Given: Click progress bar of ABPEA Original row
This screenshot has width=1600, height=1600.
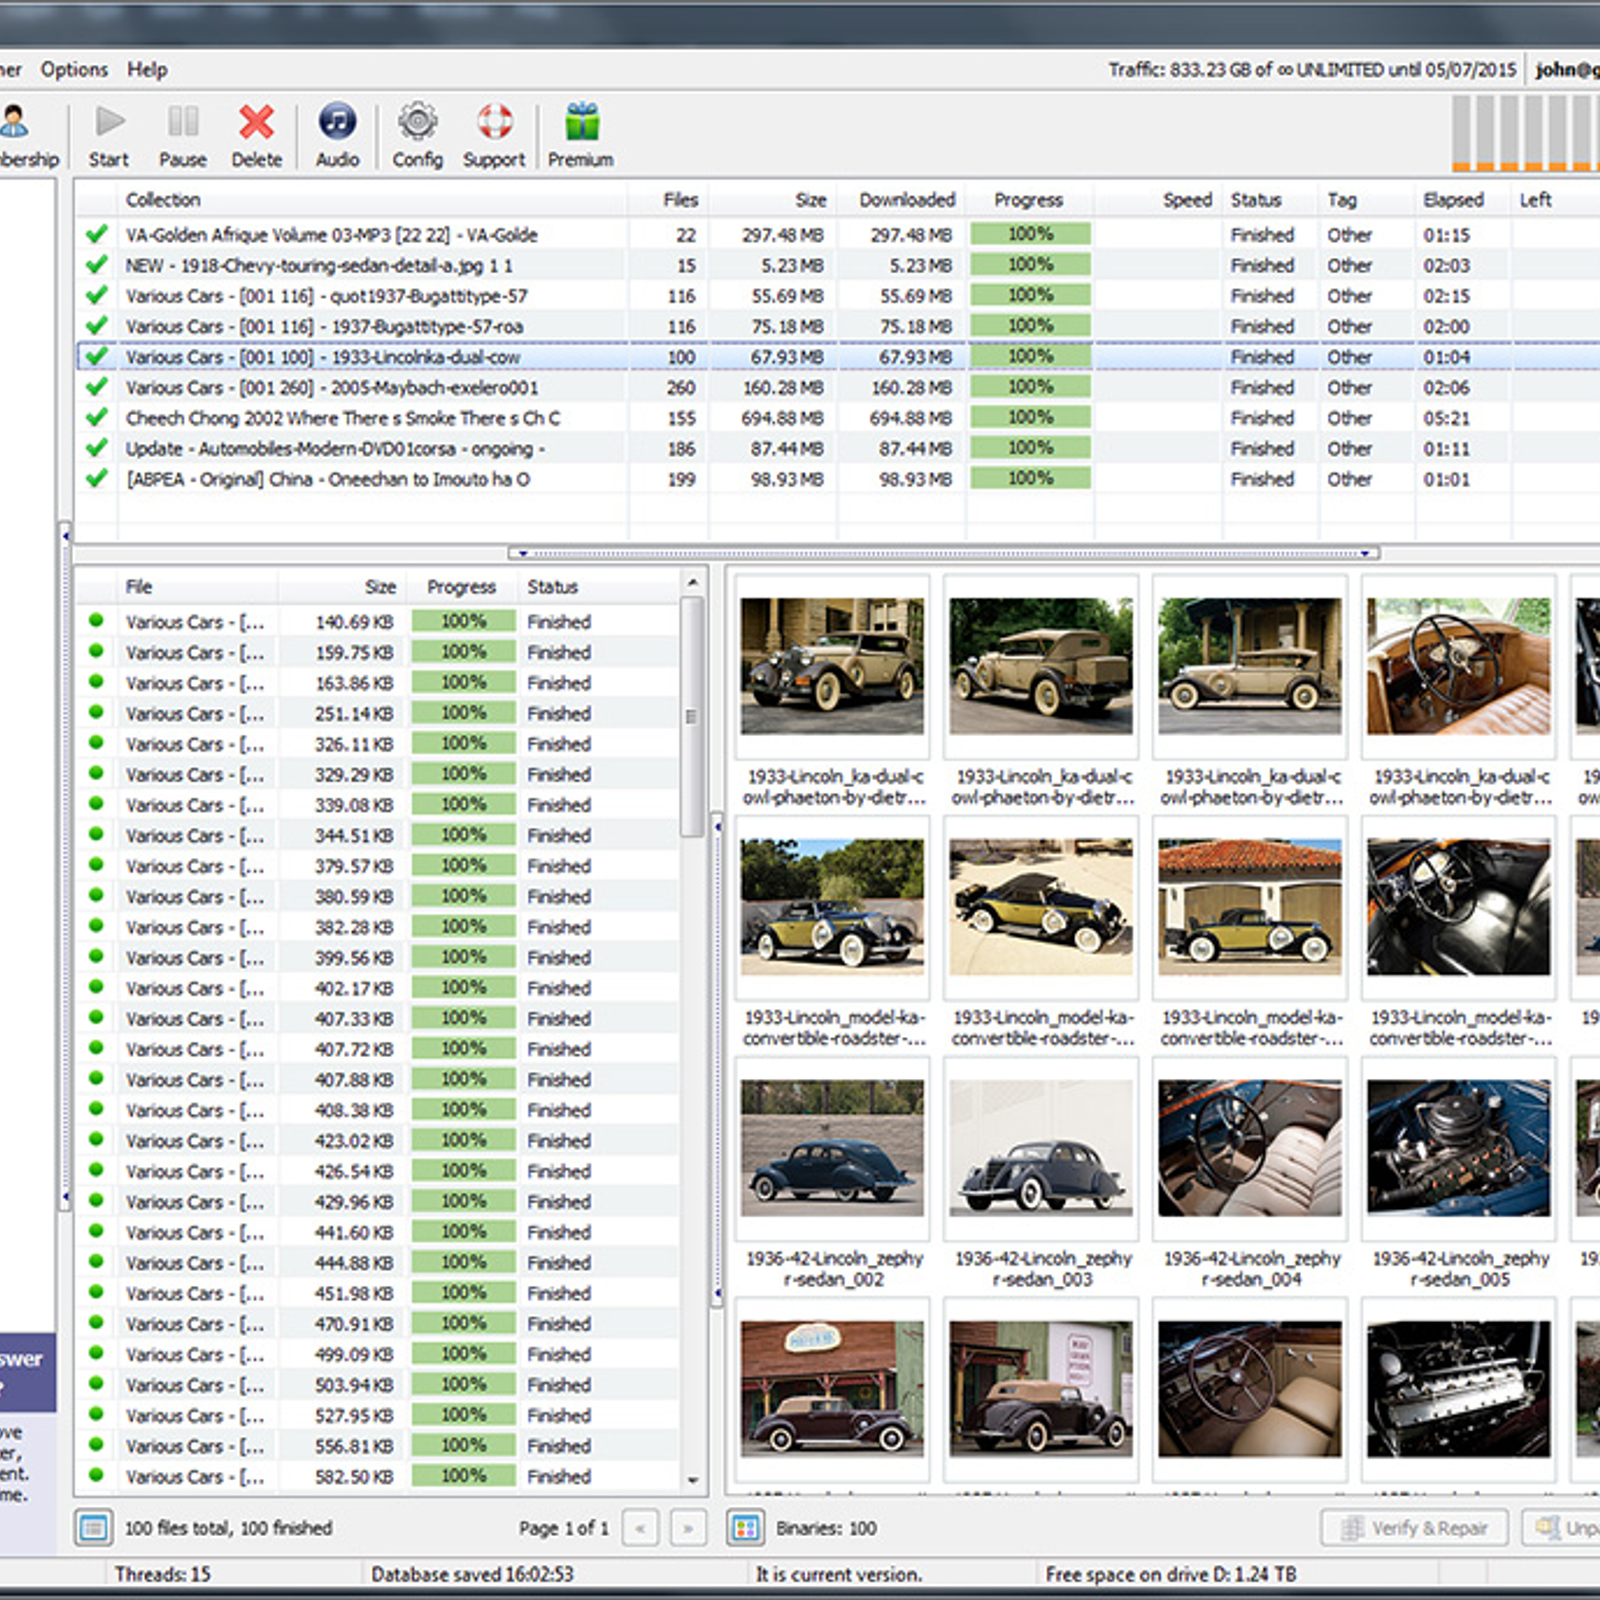Looking at the screenshot, I should click(1030, 478).
